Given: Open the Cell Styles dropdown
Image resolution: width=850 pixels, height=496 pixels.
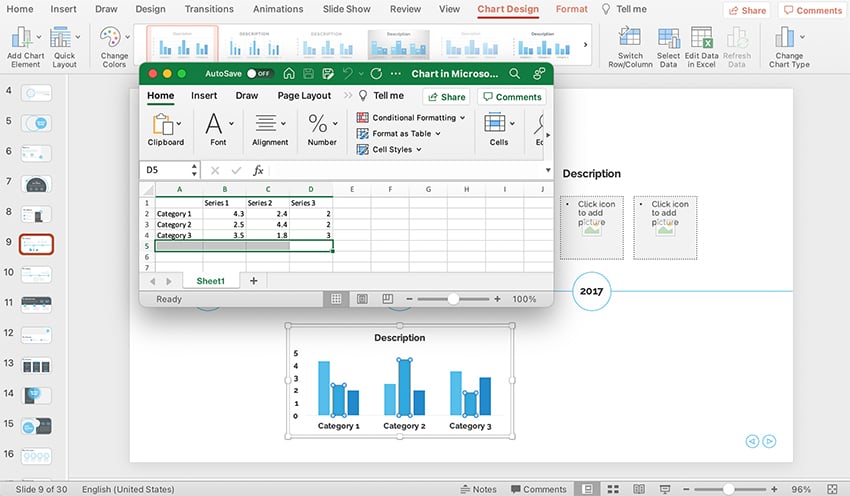Looking at the screenshot, I should point(390,150).
